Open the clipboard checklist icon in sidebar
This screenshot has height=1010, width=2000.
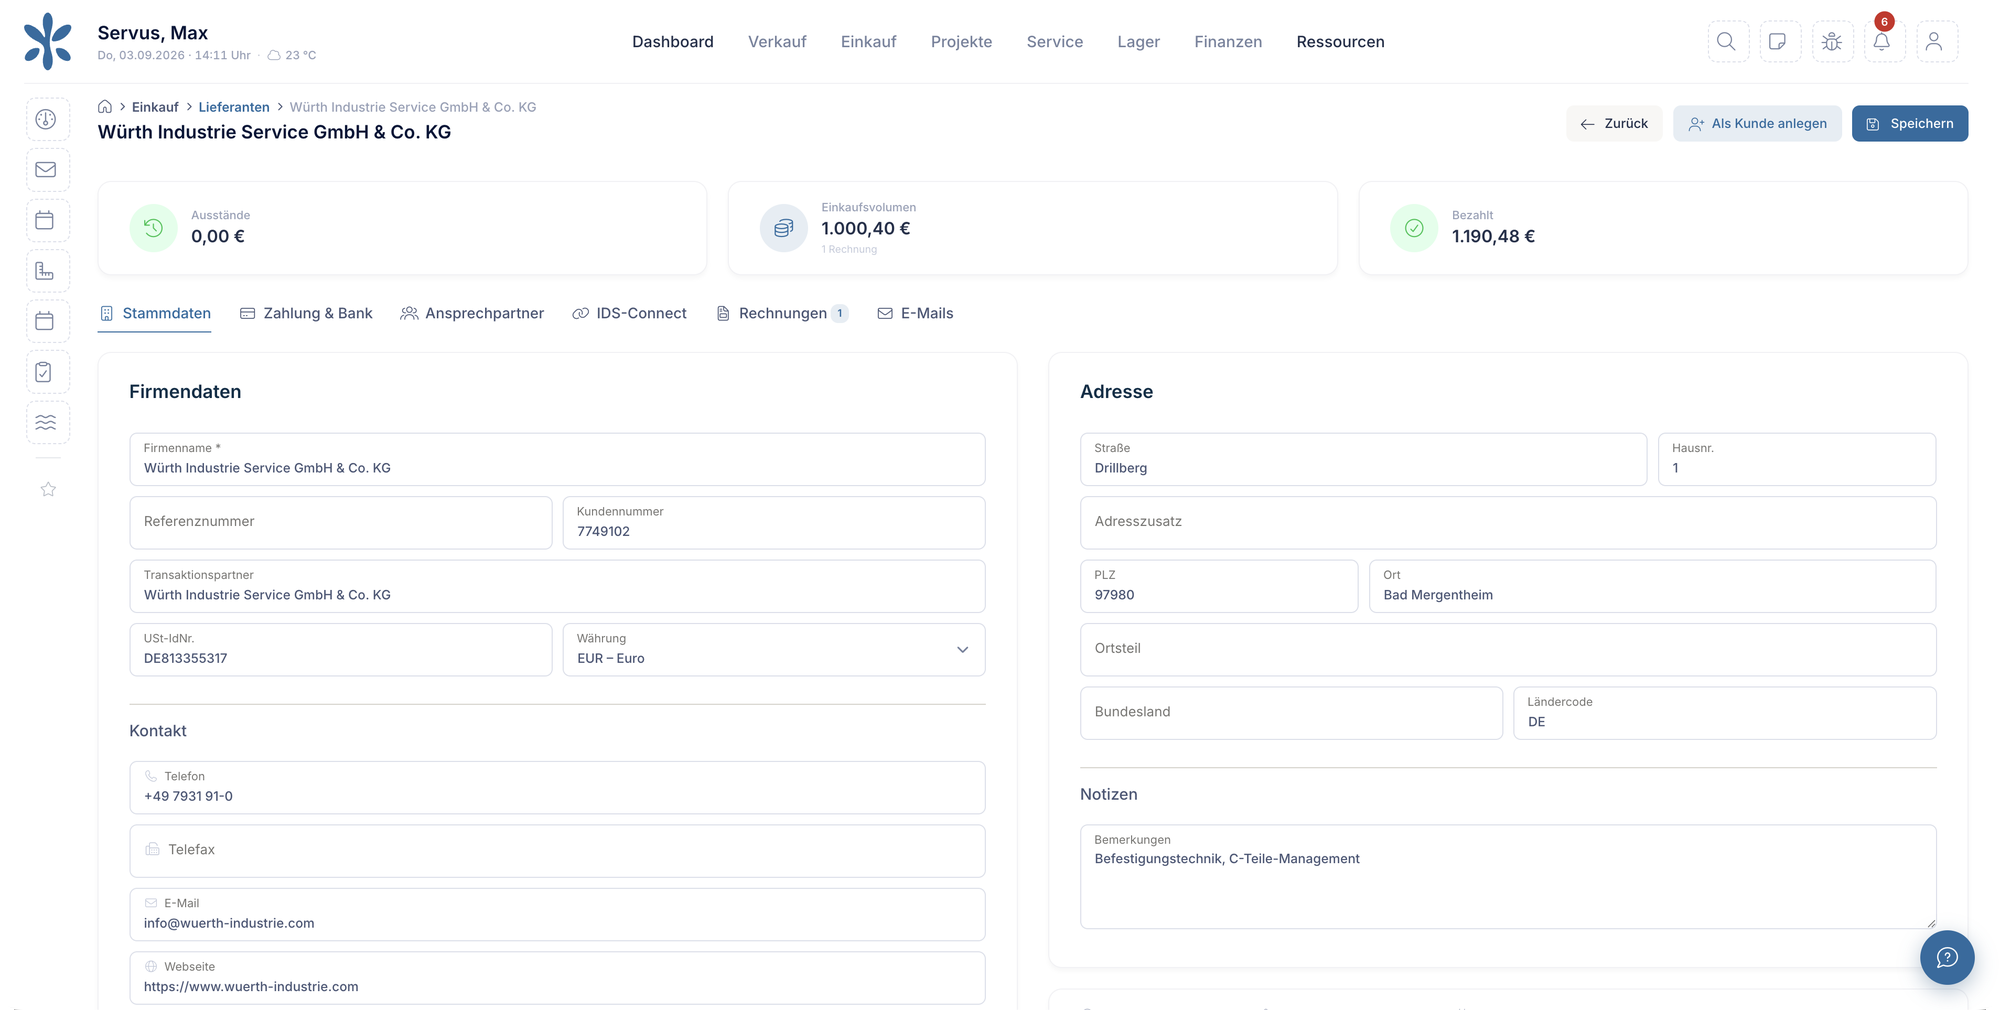46,372
